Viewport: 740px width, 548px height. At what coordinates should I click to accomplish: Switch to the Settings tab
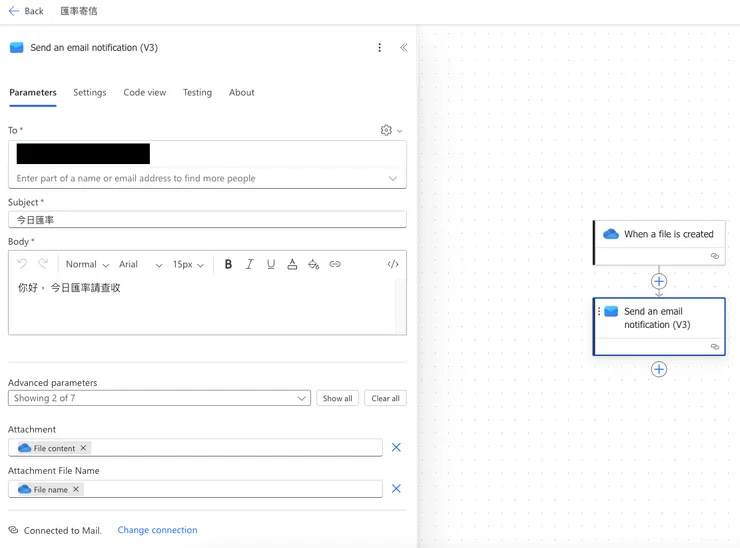[x=90, y=93]
